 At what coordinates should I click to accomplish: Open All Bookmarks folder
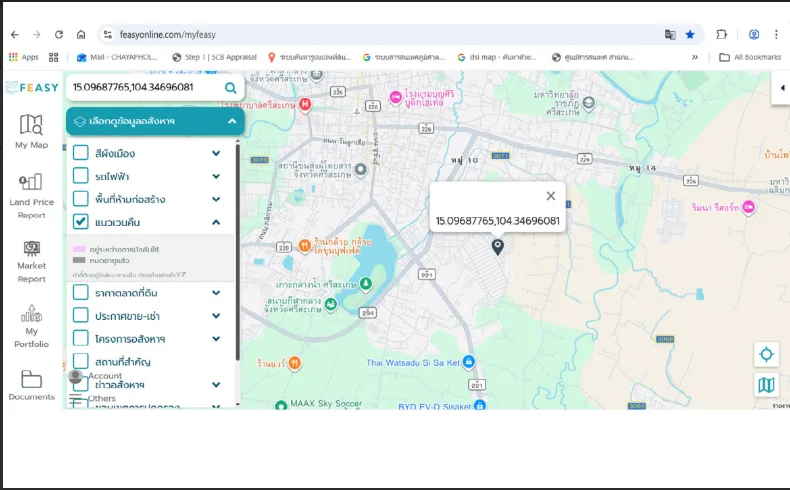(x=750, y=57)
